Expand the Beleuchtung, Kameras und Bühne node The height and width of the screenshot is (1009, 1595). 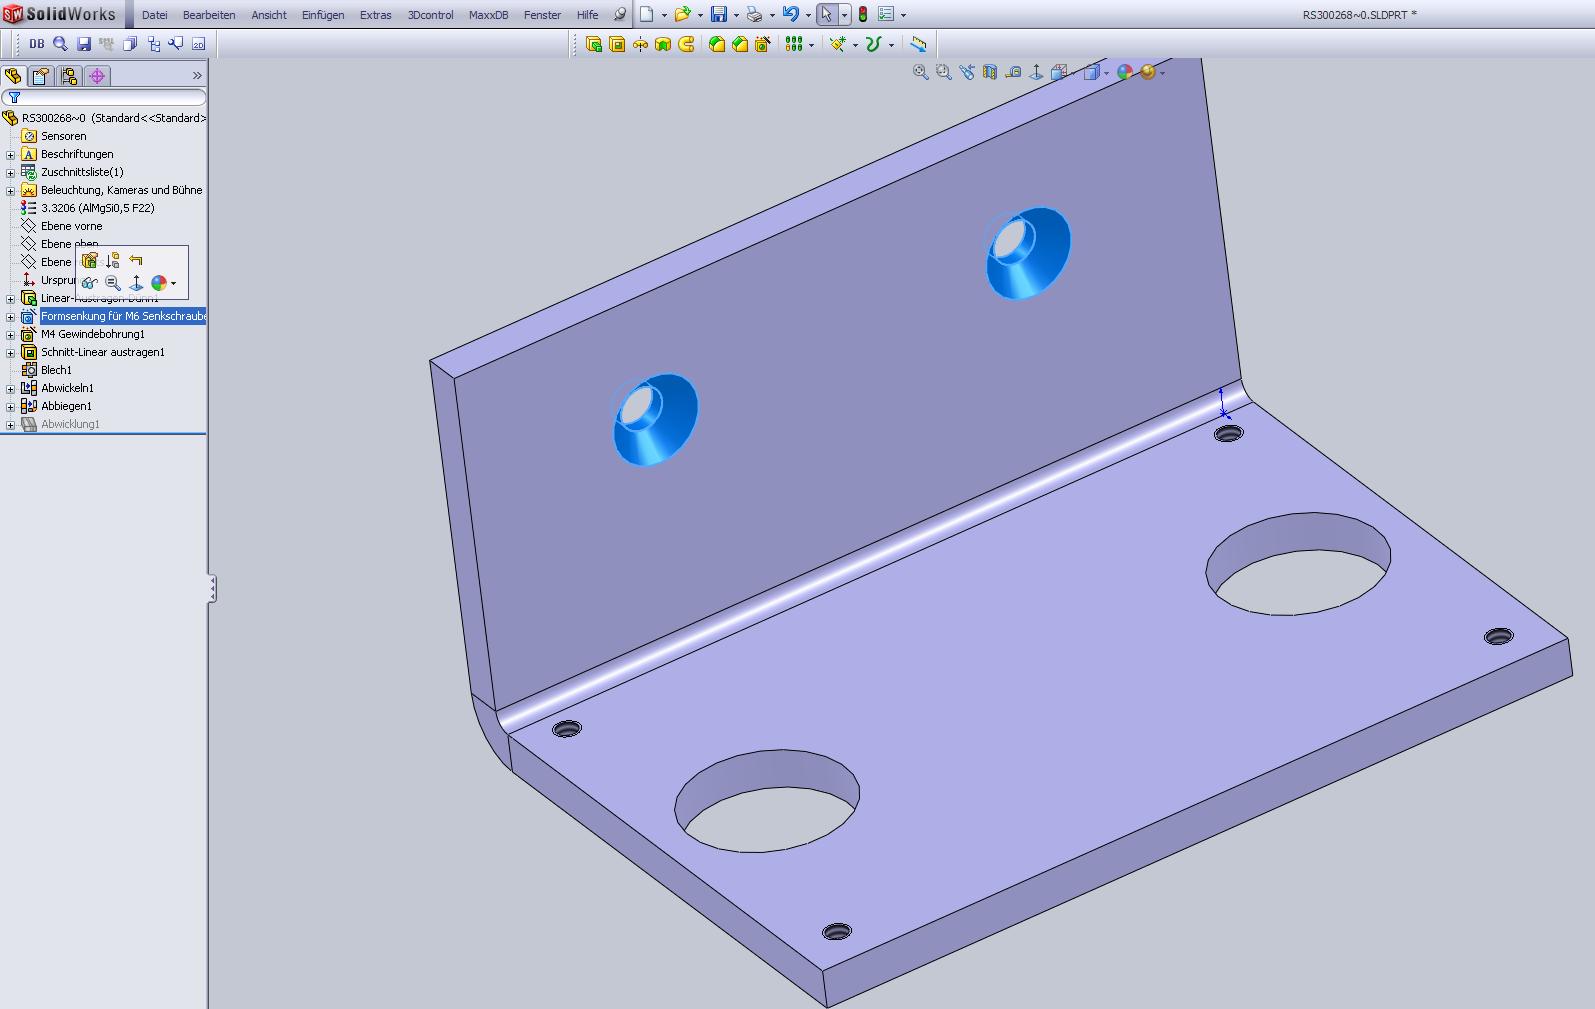11,191
